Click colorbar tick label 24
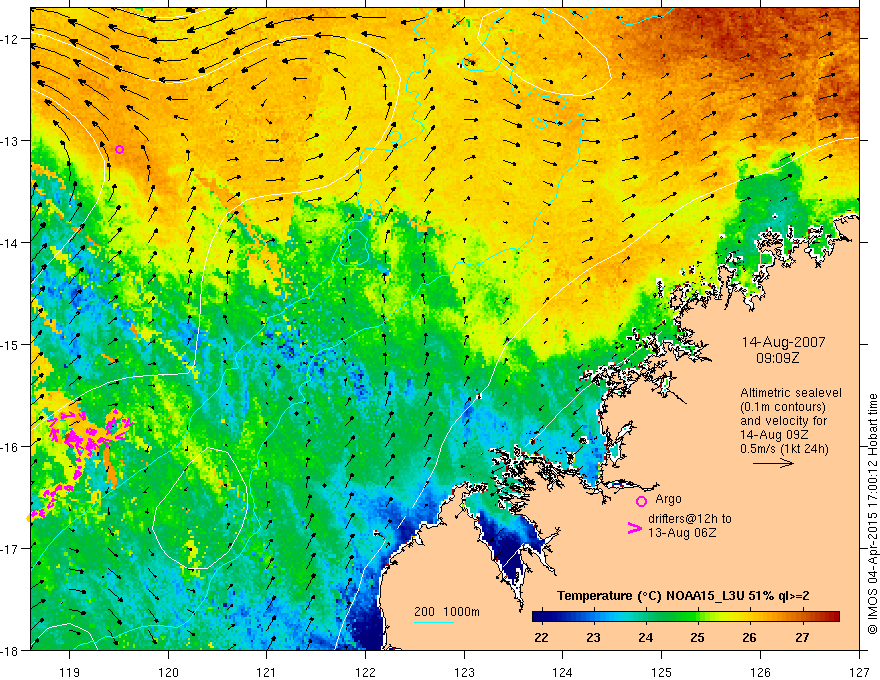The image size is (880, 680). [645, 637]
